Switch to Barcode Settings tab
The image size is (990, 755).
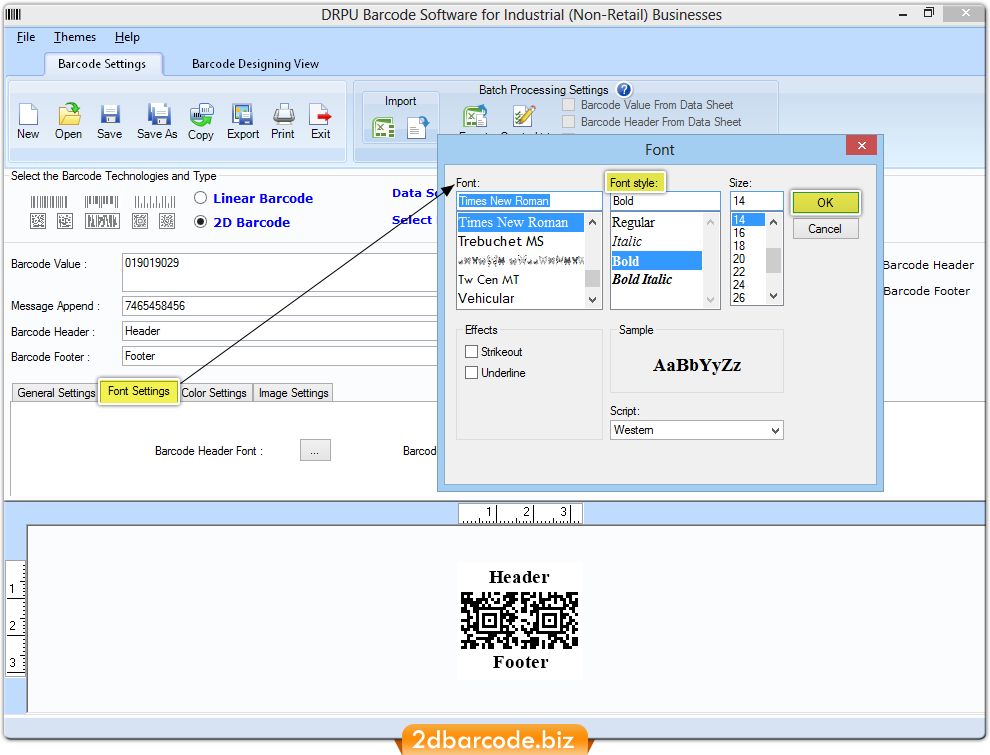pos(102,64)
